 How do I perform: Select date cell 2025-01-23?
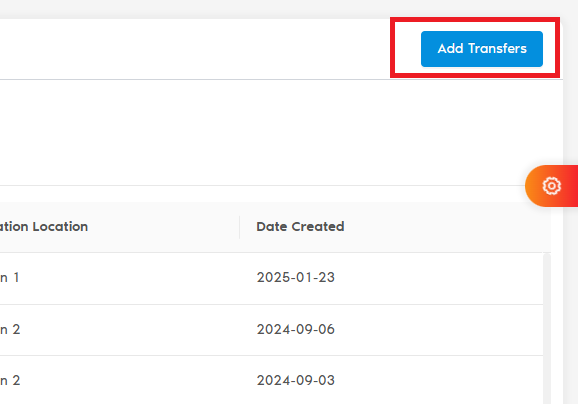pyautogui.click(x=296, y=277)
